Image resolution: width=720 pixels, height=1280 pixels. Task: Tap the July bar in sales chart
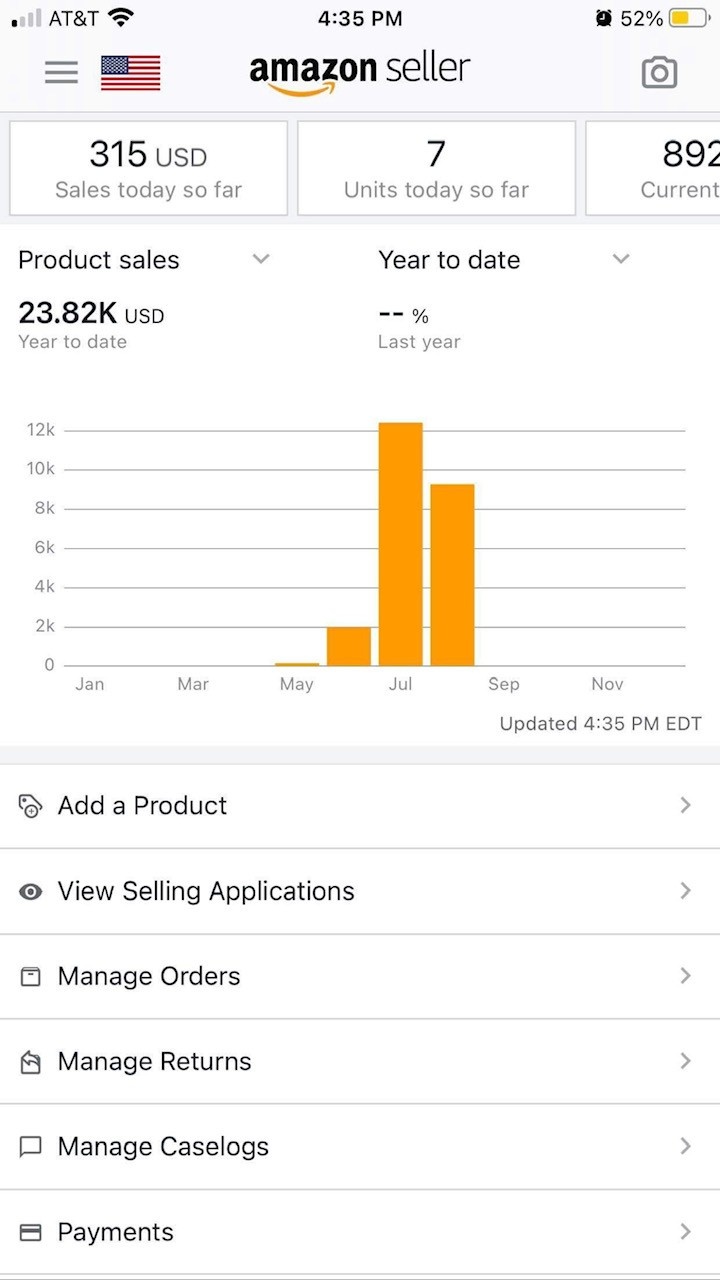400,544
